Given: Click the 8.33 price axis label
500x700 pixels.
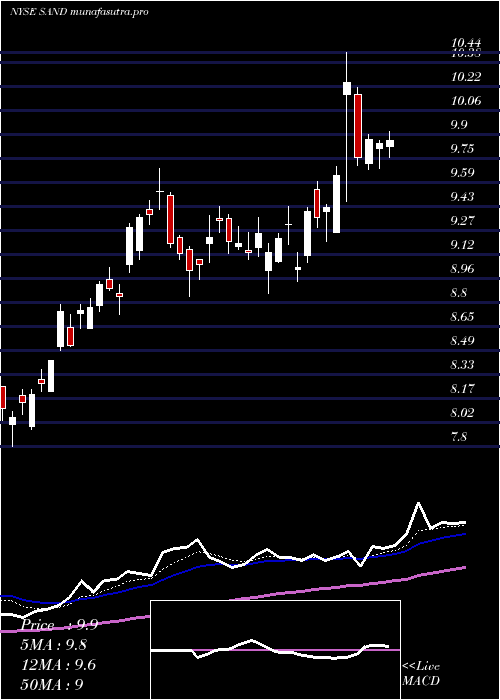Looking at the screenshot, I should [x=462, y=366].
